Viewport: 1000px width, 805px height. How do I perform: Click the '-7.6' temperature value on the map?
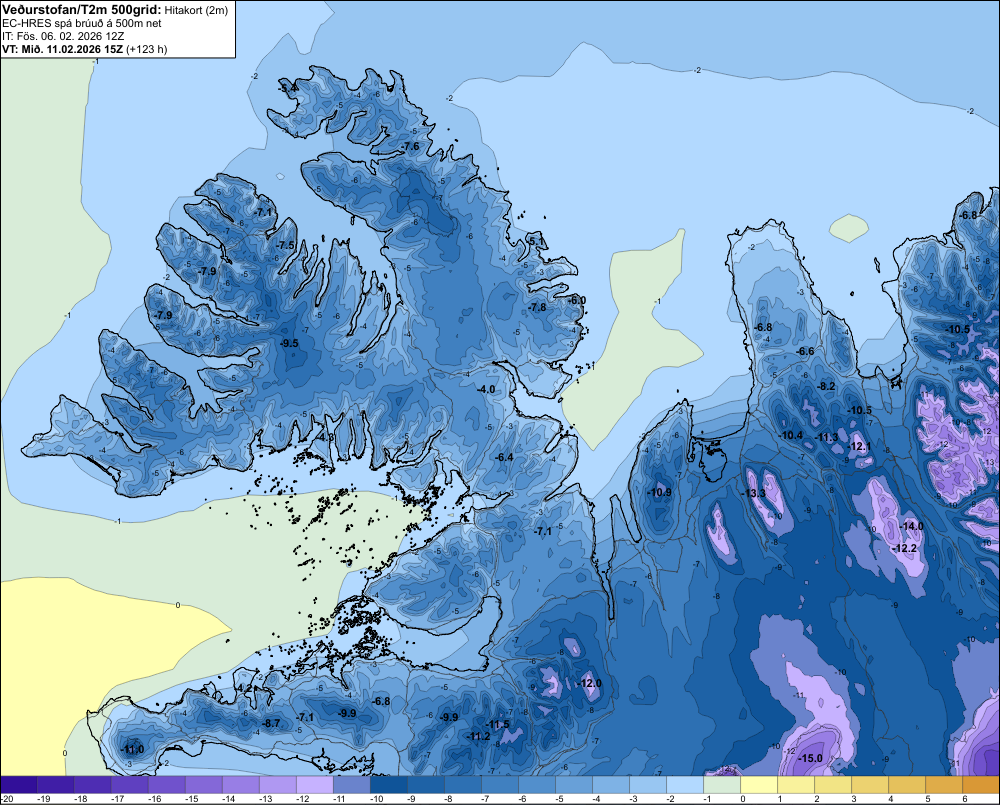point(411,146)
